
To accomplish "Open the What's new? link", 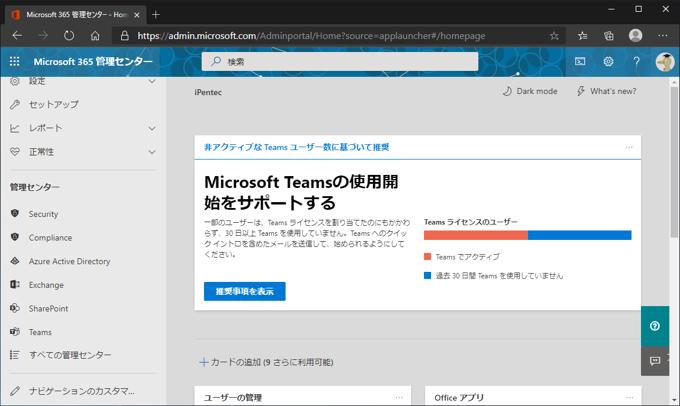I will tap(606, 91).
